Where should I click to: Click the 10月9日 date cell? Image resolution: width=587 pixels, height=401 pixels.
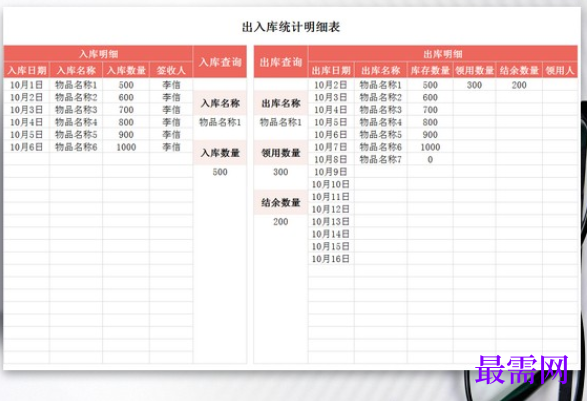tap(331, 172)
